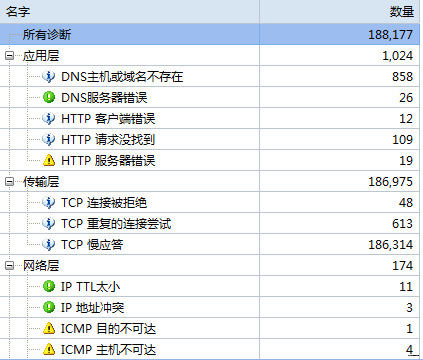
Task: Select the DNS服务器错误 entry
Action: [x=104, y=98]
